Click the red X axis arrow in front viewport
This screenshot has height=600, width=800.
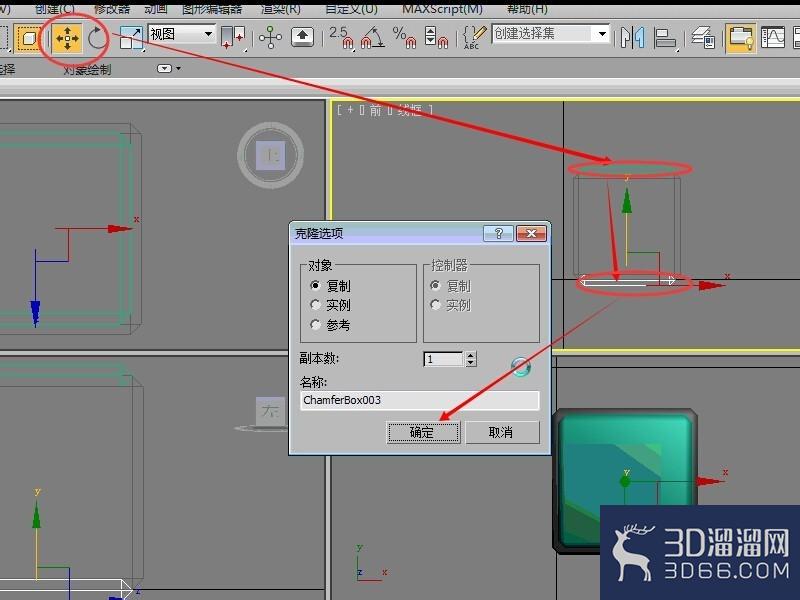(x=711, y=286)
